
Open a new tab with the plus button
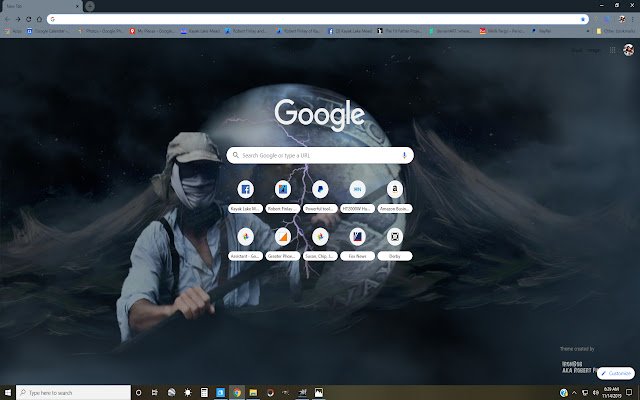coord(90,6)
